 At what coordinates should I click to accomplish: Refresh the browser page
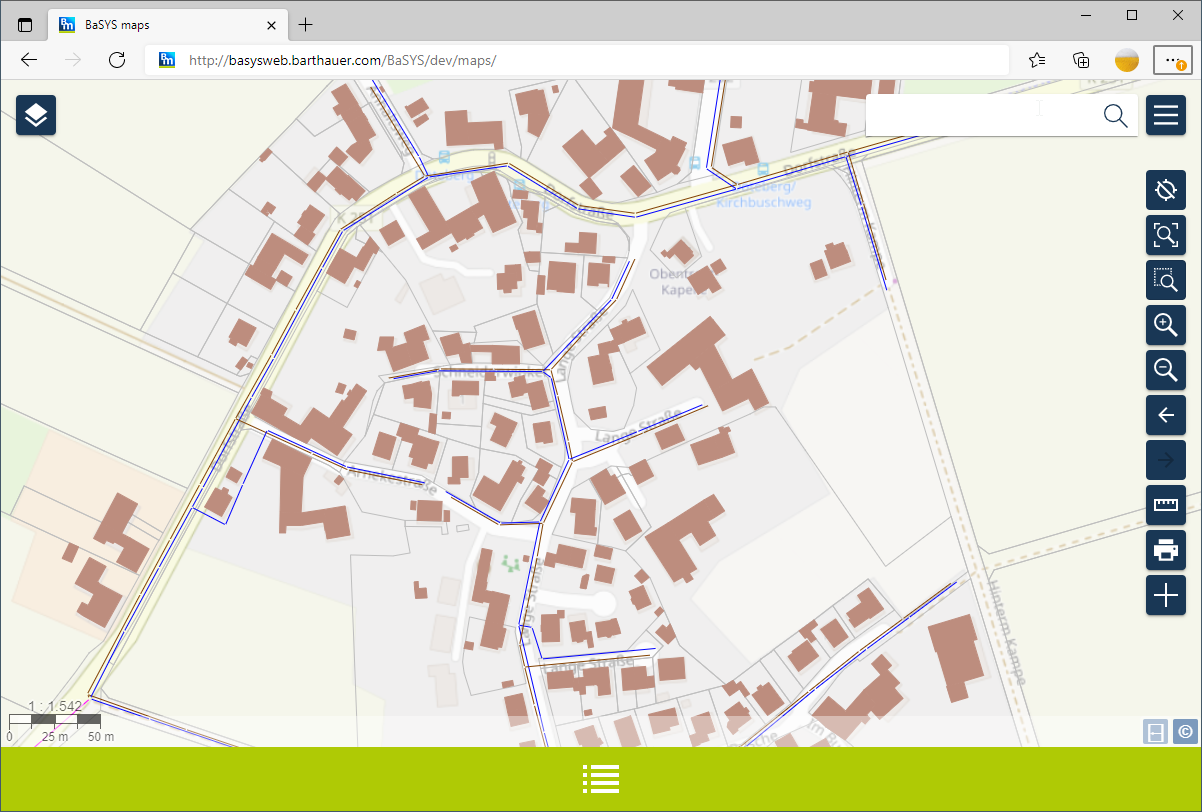117,60
